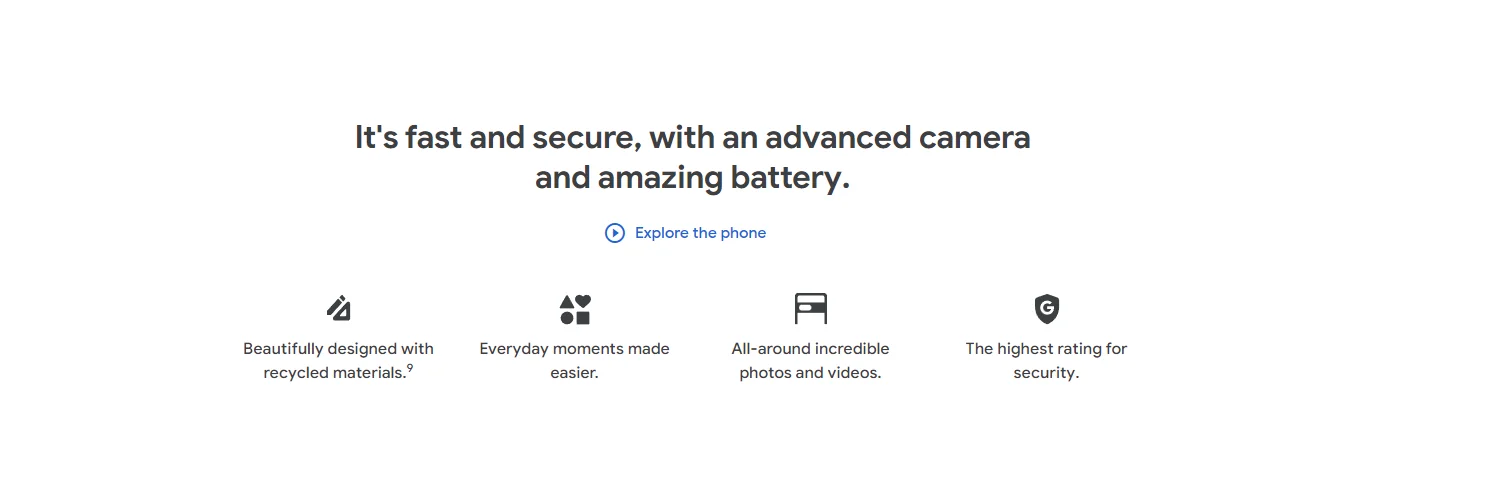Click the "The highest rating for" text line

point(1046,349)
